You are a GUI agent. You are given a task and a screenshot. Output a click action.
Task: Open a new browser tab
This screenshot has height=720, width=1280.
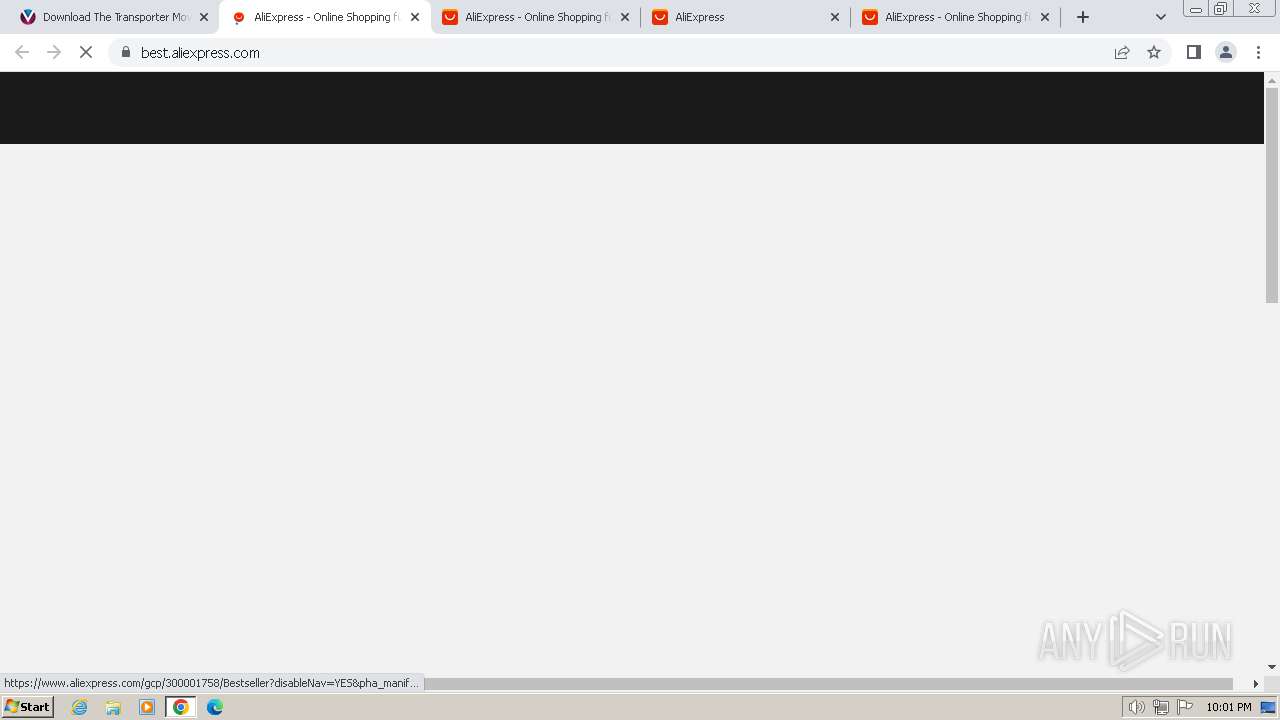point(1083,17)
